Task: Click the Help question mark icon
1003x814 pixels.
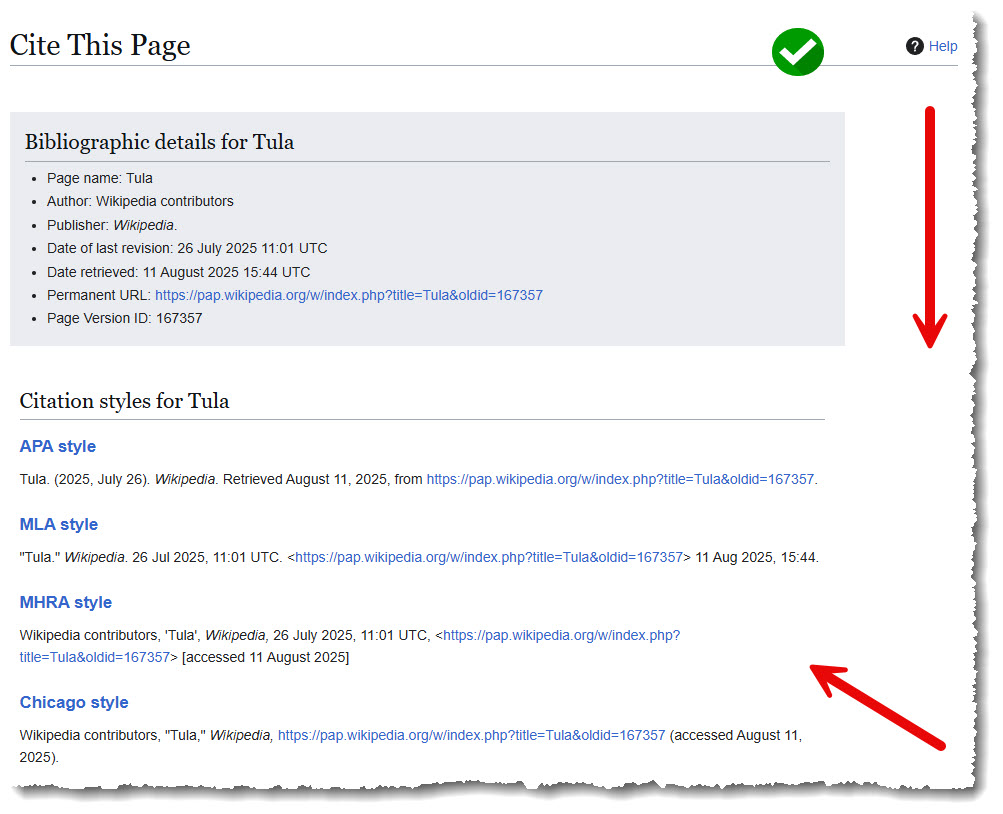Action: tap(915, 46)
